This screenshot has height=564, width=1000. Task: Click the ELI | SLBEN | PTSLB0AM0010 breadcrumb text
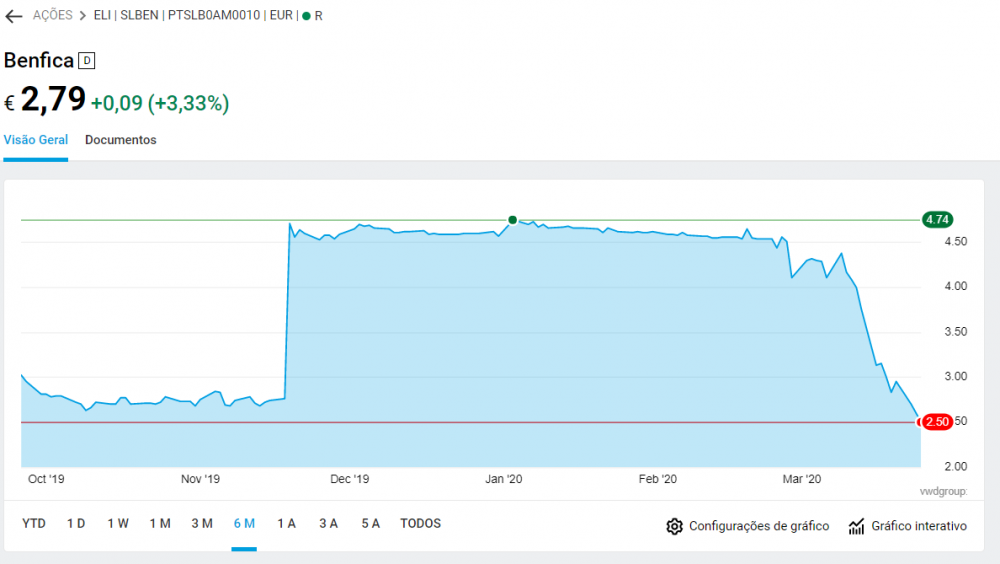177,15
